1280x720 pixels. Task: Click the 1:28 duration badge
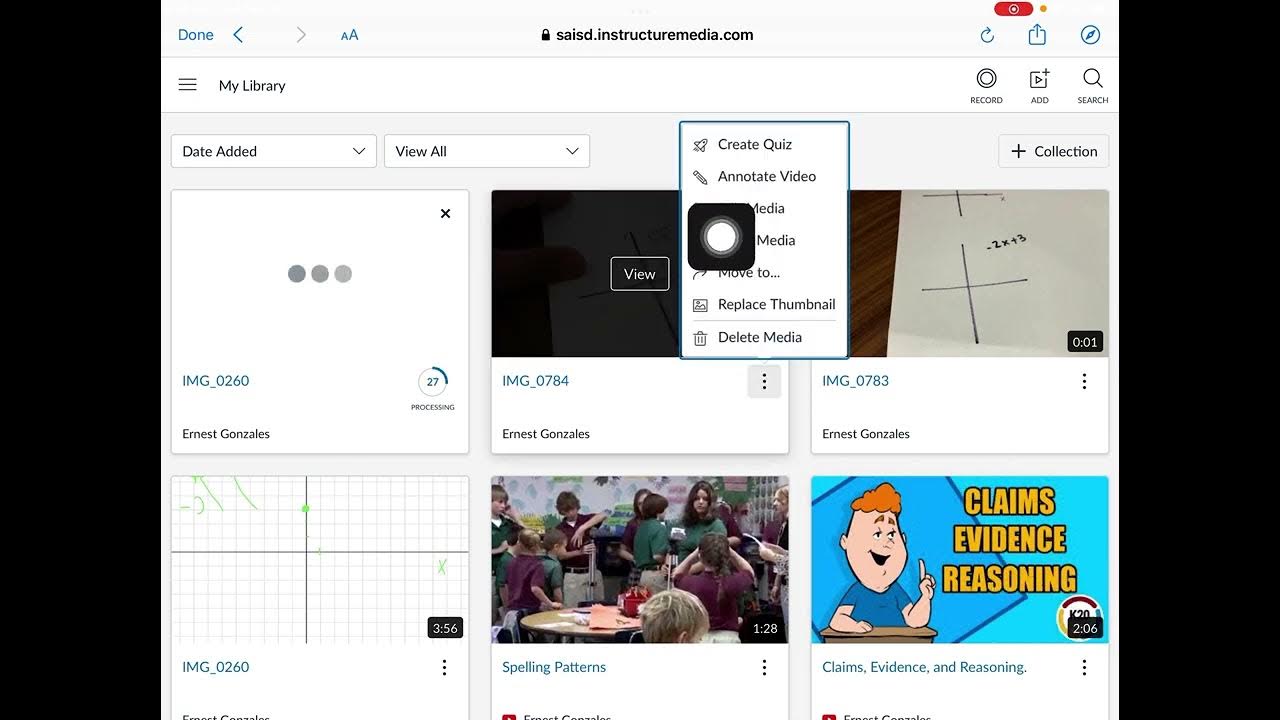tap(765, 628)
